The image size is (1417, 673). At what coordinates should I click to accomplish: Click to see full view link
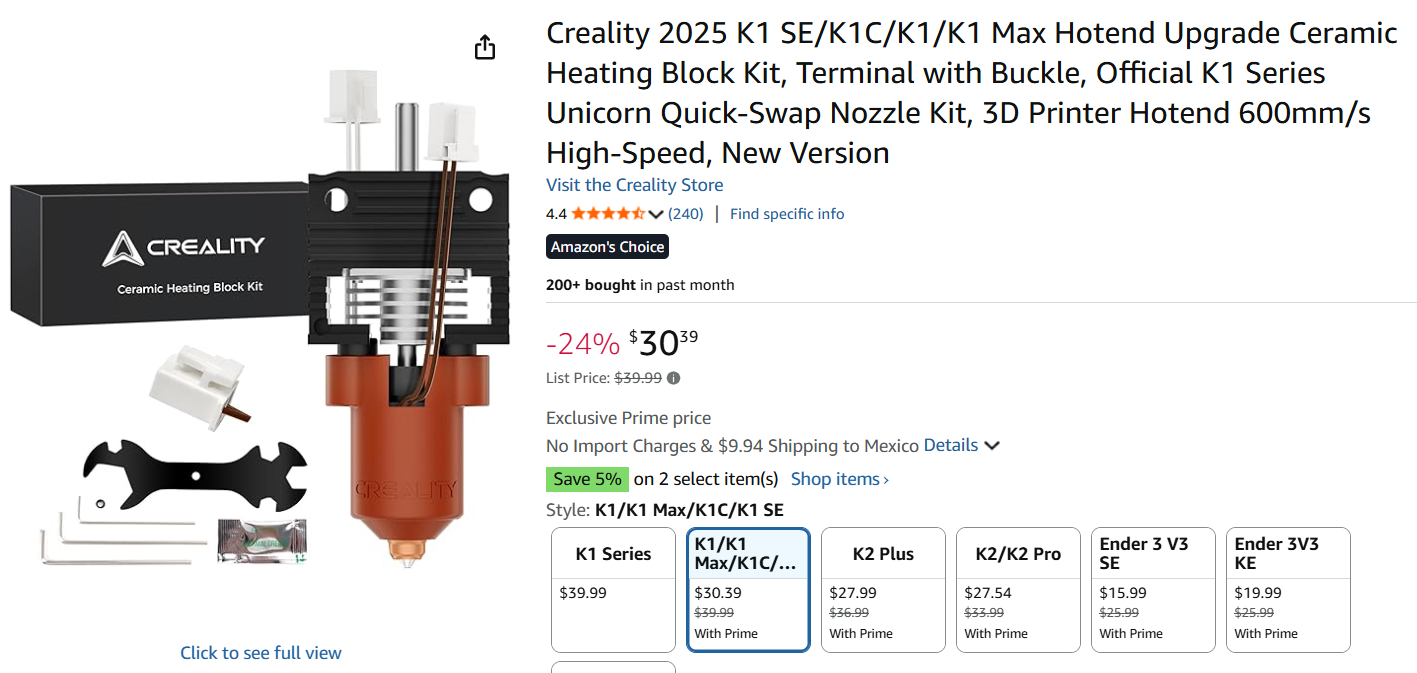click(261, 653)
